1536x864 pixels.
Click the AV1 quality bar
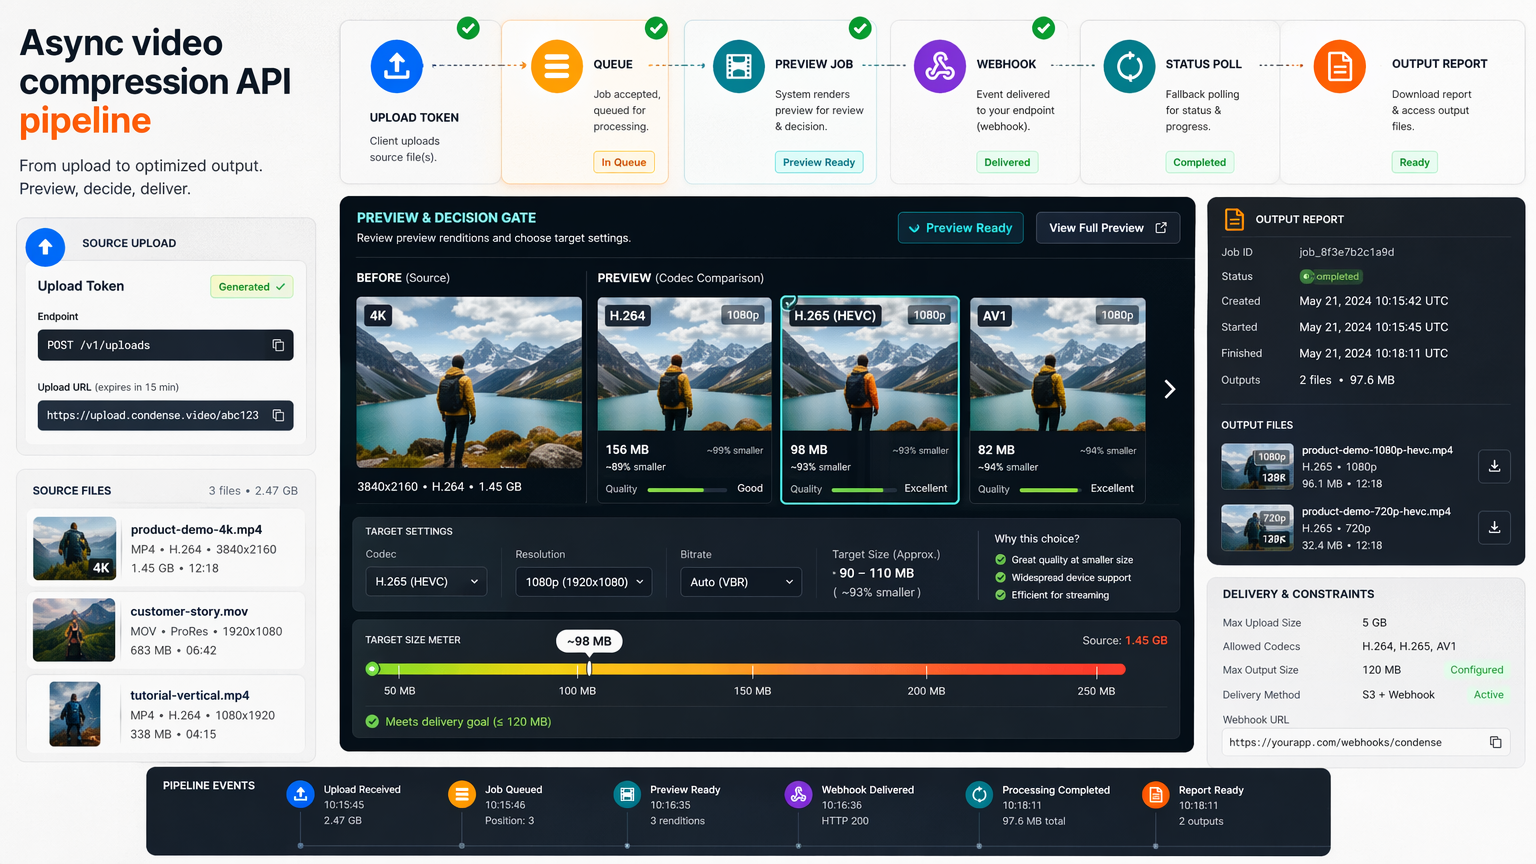point(1049,489)
